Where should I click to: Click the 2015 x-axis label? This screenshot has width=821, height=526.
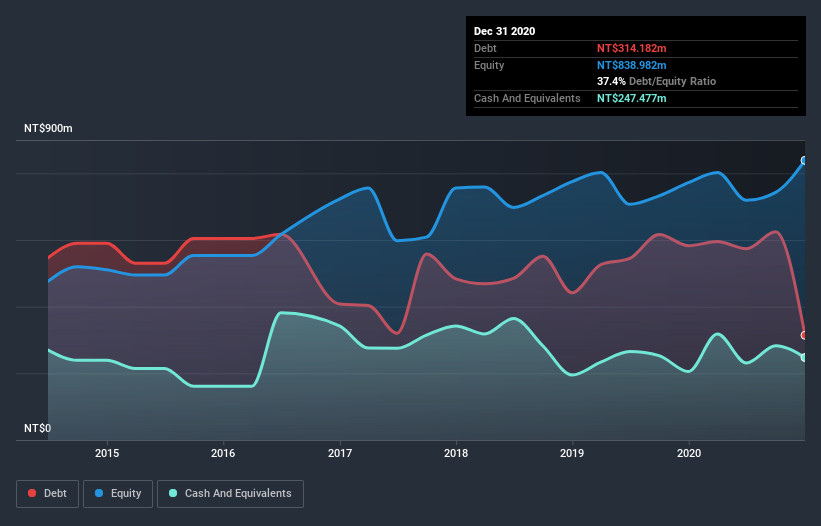click(107, 453)
